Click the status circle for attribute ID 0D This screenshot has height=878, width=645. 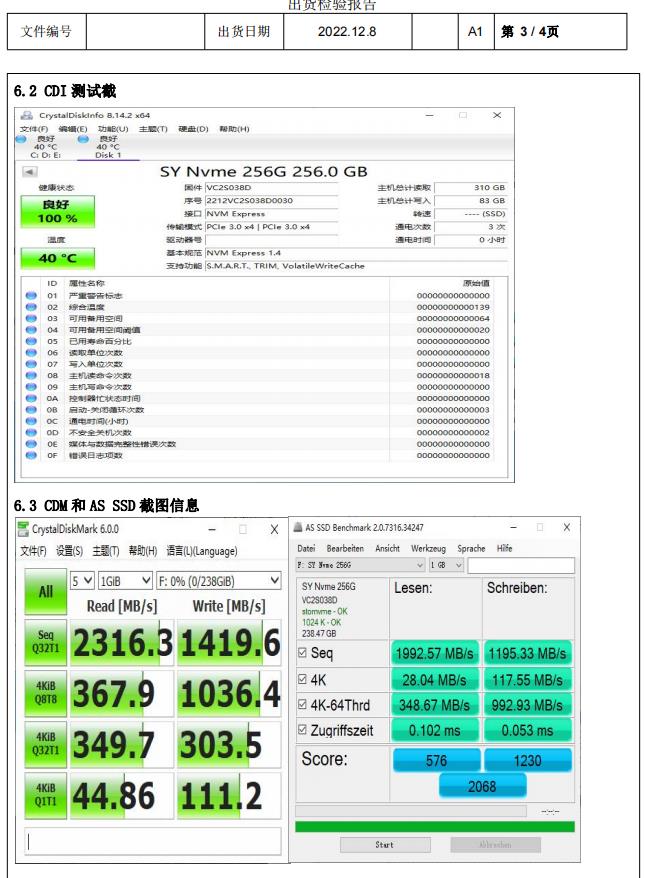click(31, 432)
